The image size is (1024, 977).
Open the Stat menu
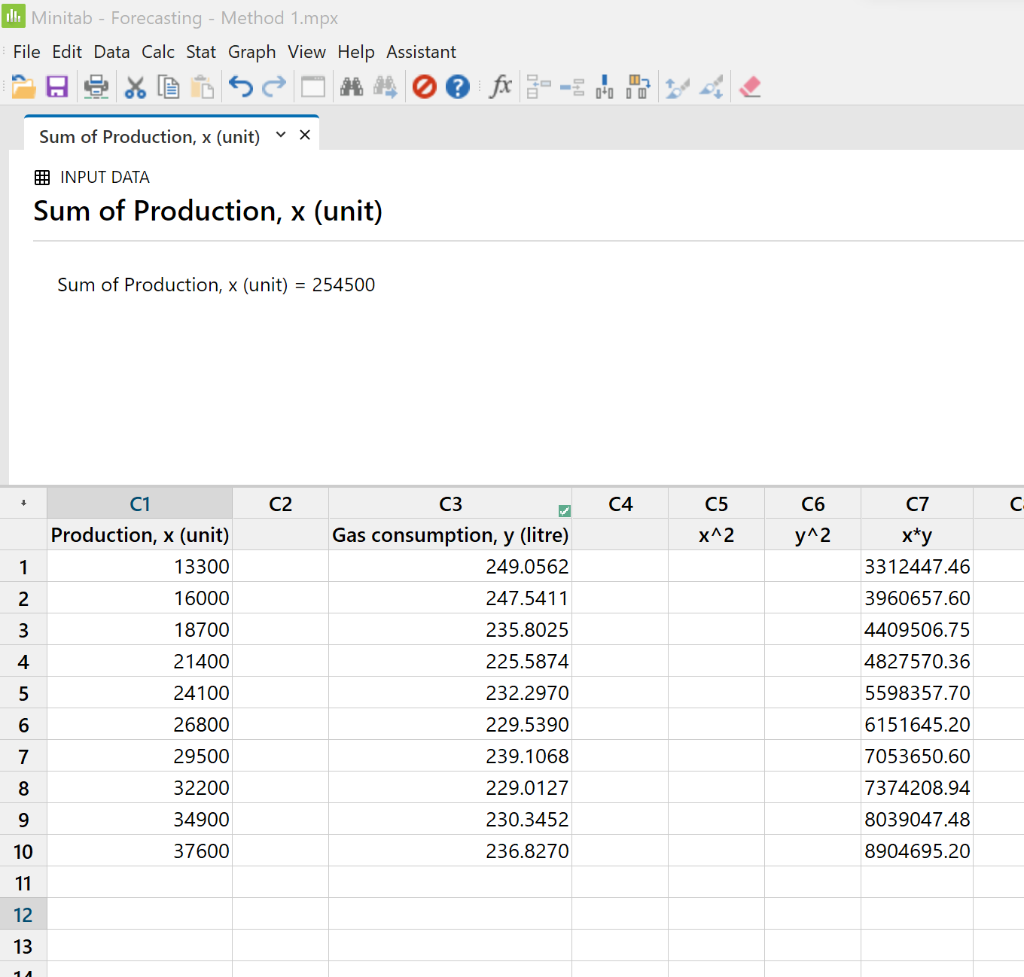(x=201, y=52)
